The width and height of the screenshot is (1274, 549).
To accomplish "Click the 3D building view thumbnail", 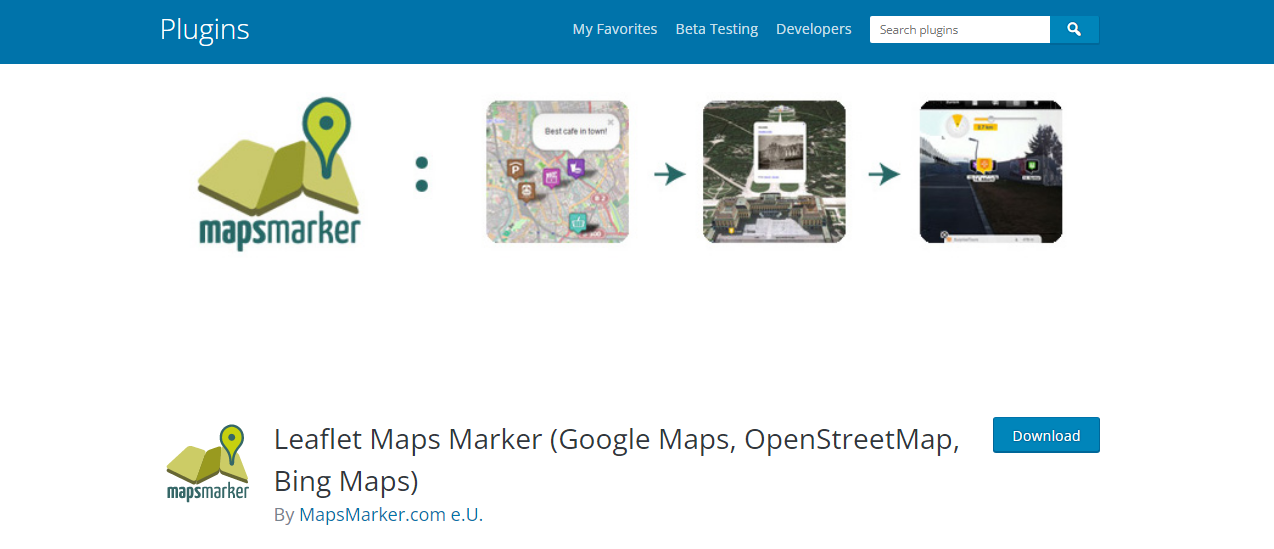I will pyautogui.click(x=774, y=171).
